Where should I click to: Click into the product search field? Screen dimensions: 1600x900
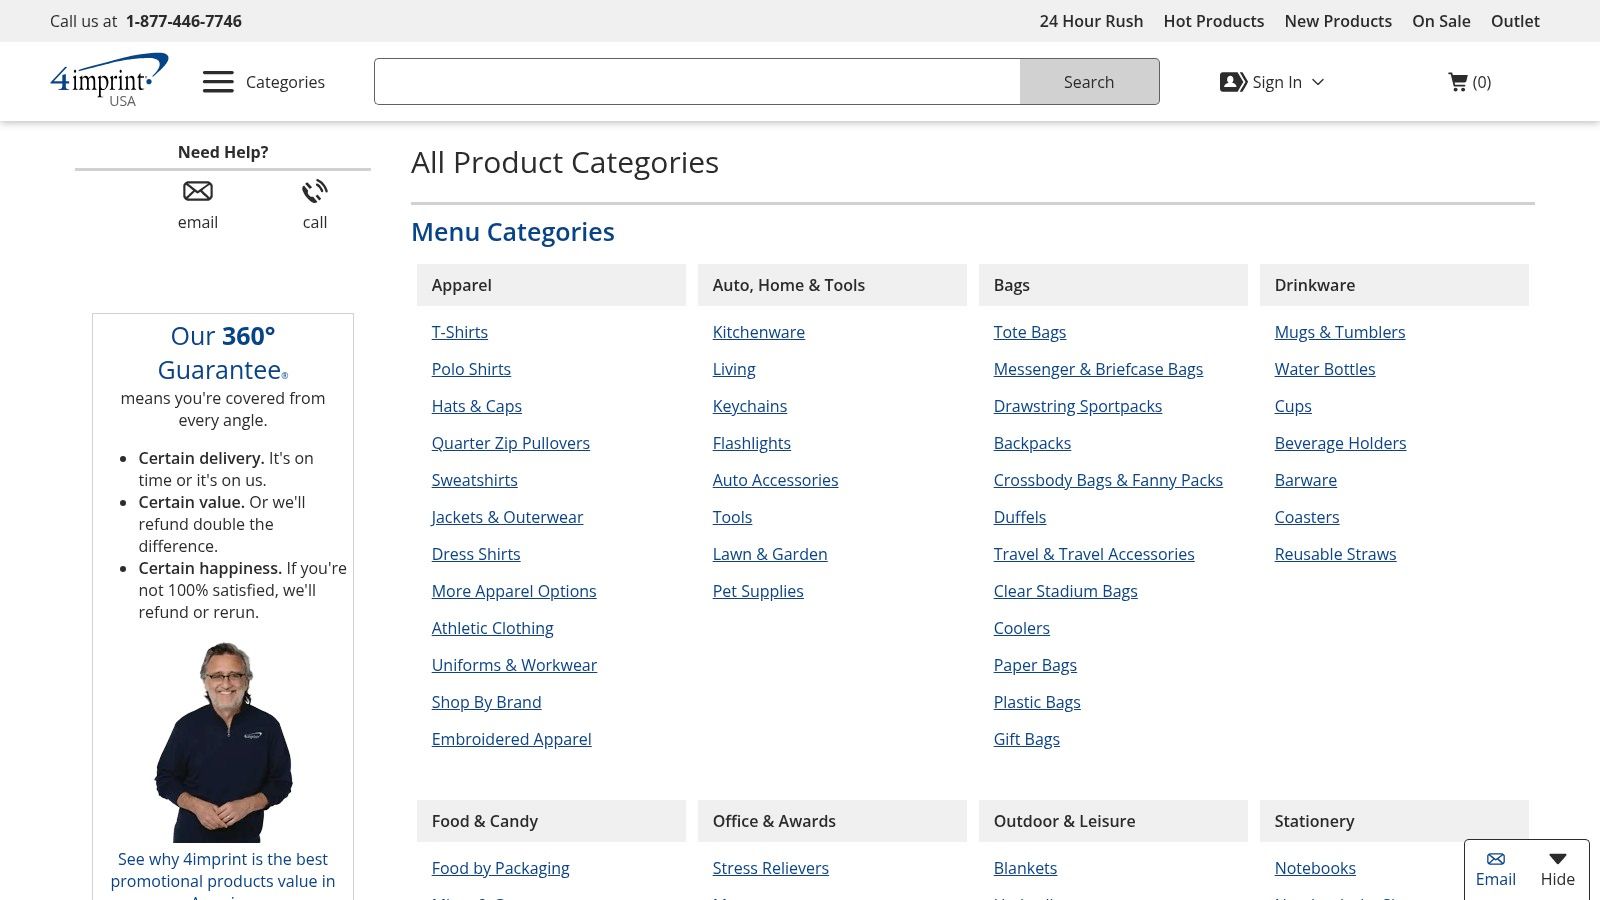697,82
